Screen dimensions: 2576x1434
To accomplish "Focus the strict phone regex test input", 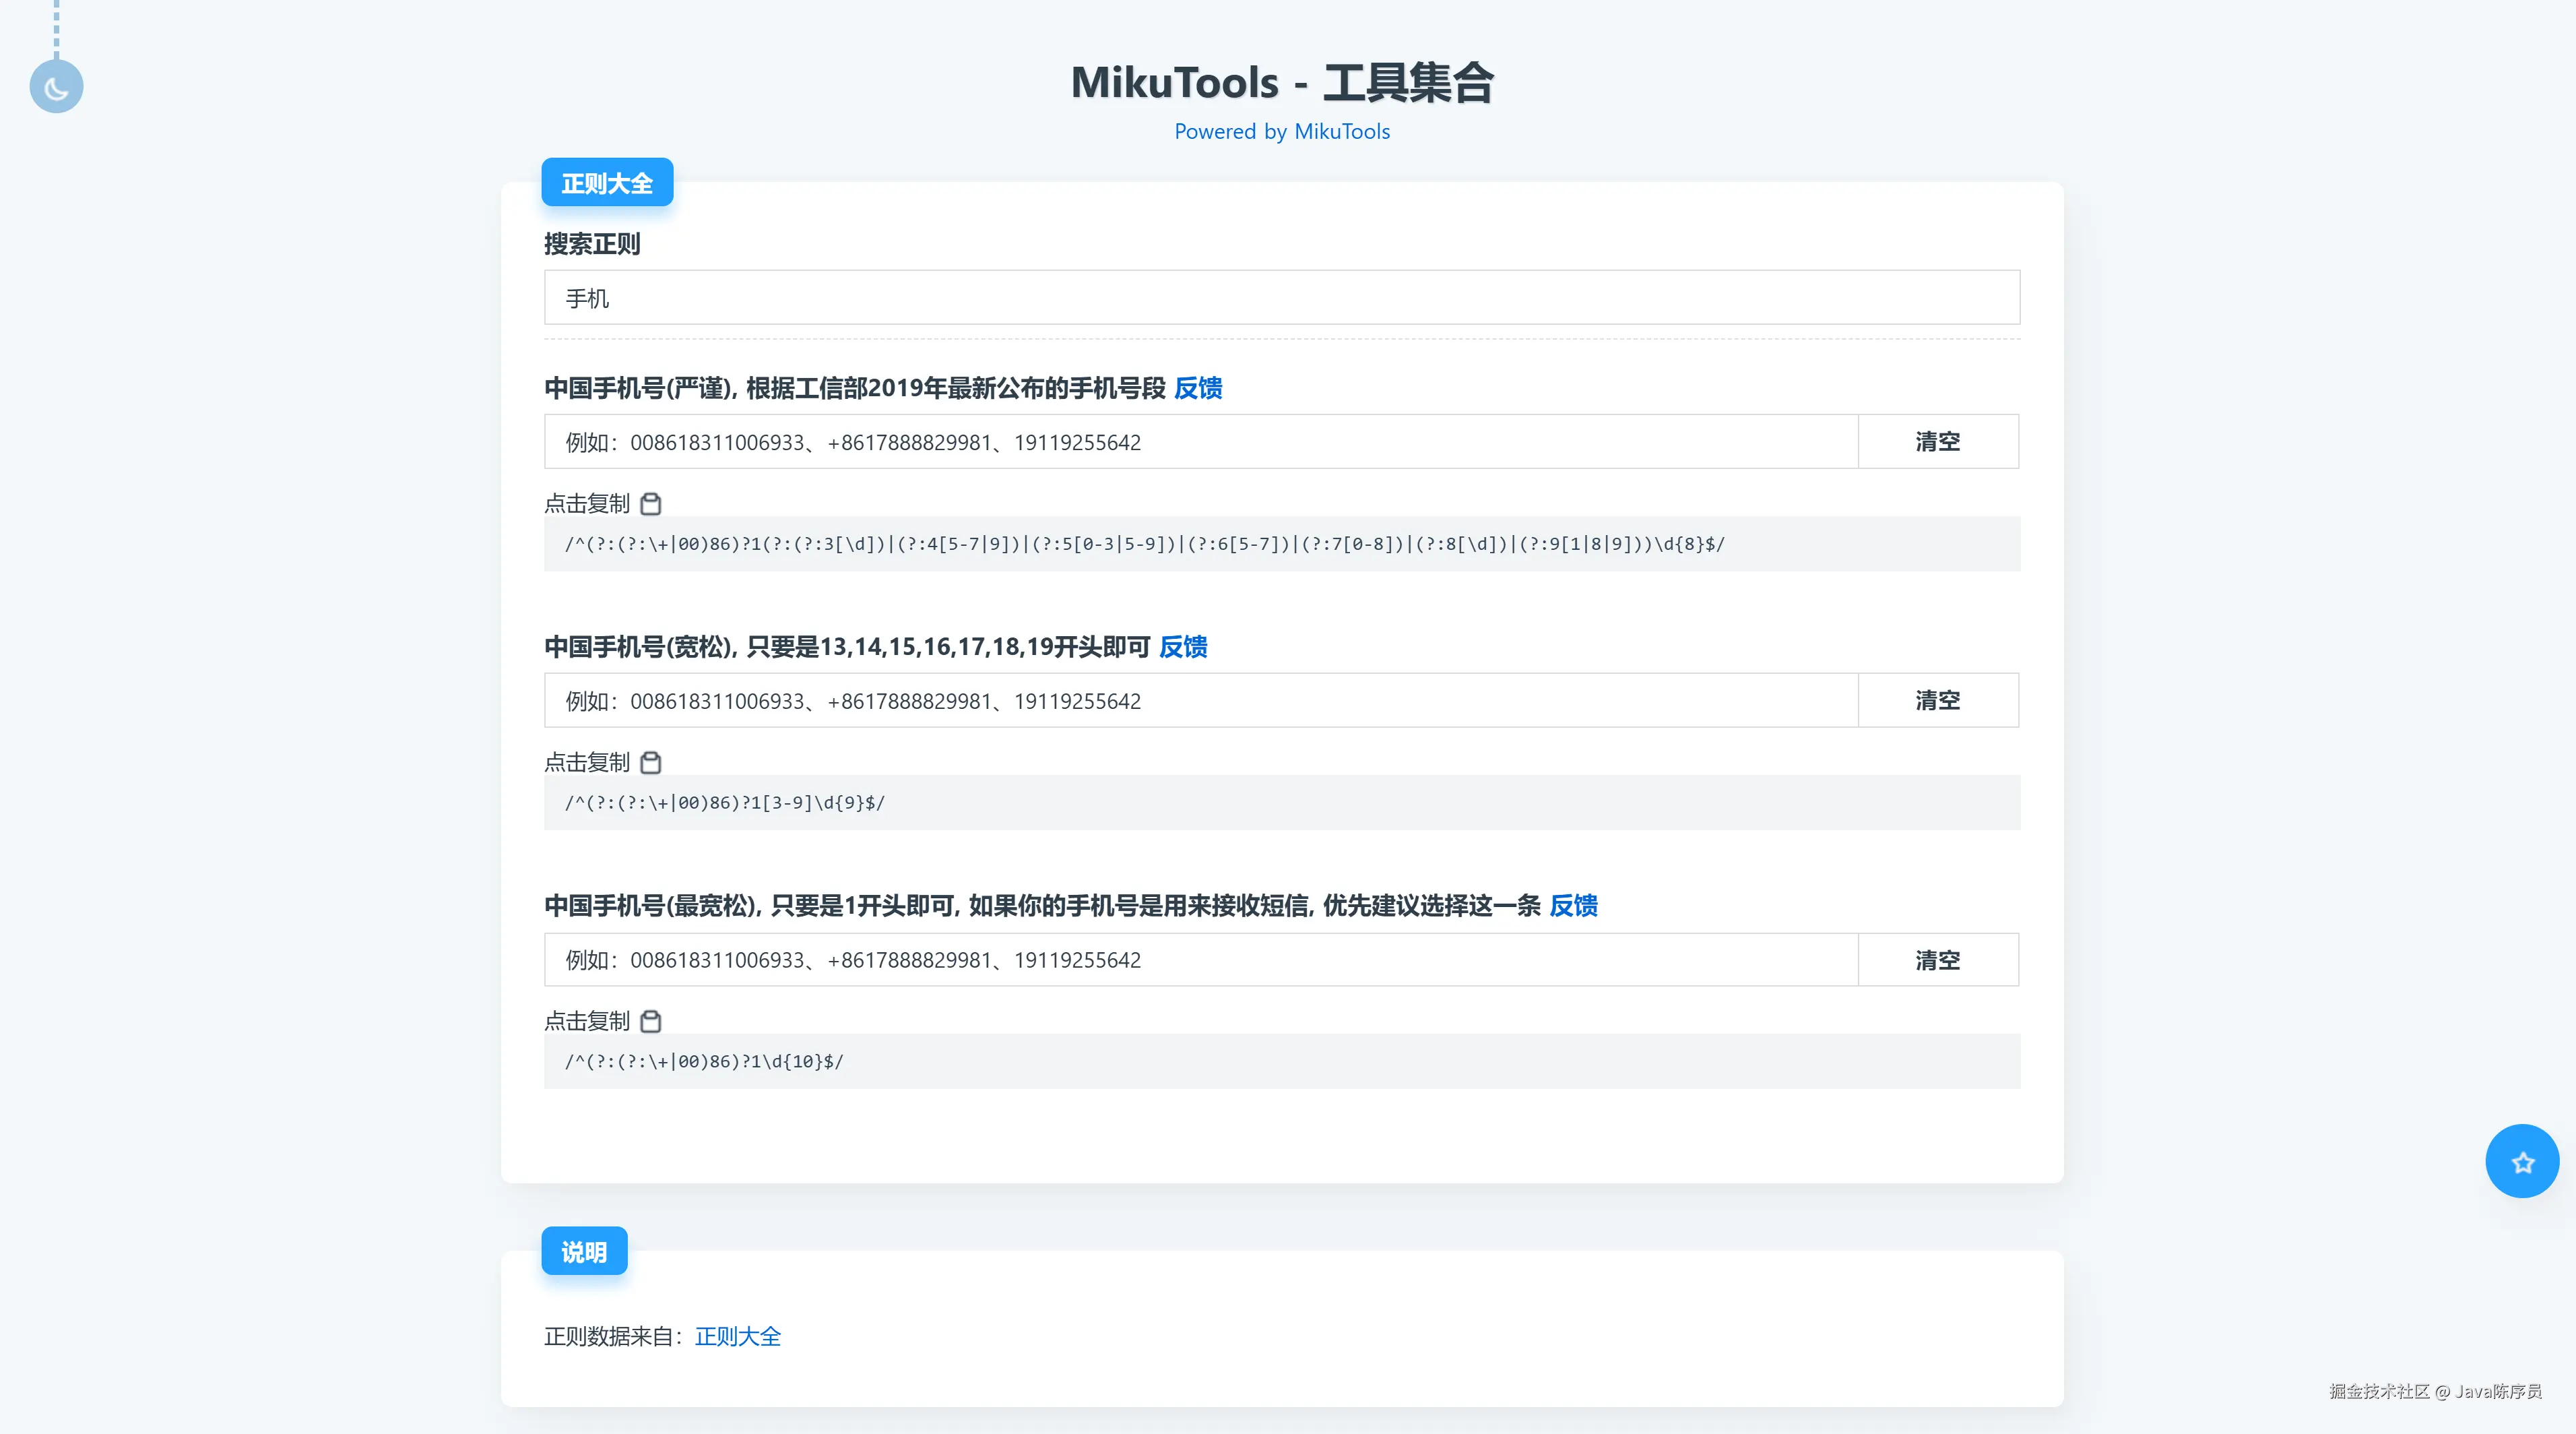I will [1200, 442].
